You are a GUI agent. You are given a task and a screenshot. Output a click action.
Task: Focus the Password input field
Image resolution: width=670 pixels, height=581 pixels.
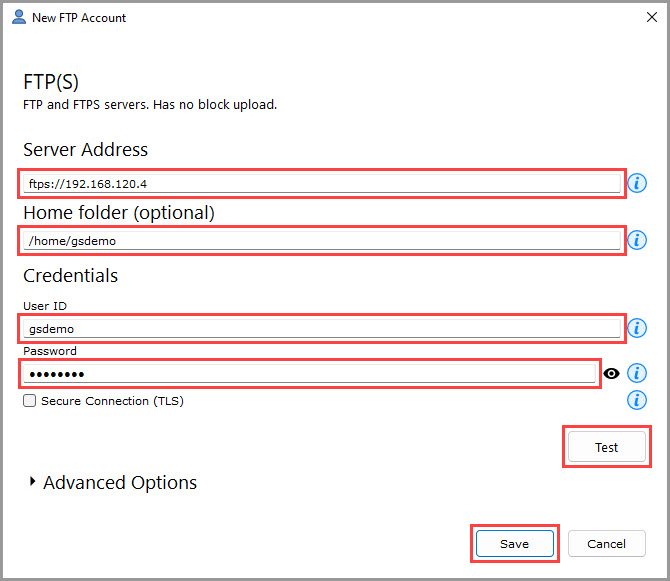tap(308, 373)
